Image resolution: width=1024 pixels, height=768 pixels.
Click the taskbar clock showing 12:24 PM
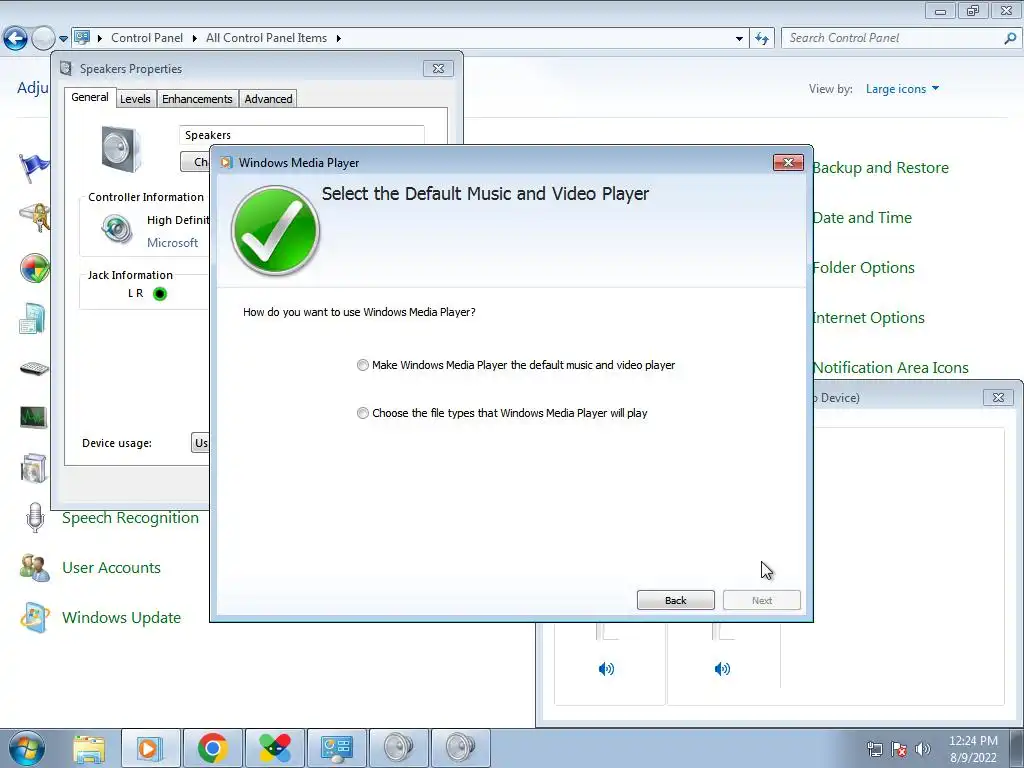[x=973, y=749]
